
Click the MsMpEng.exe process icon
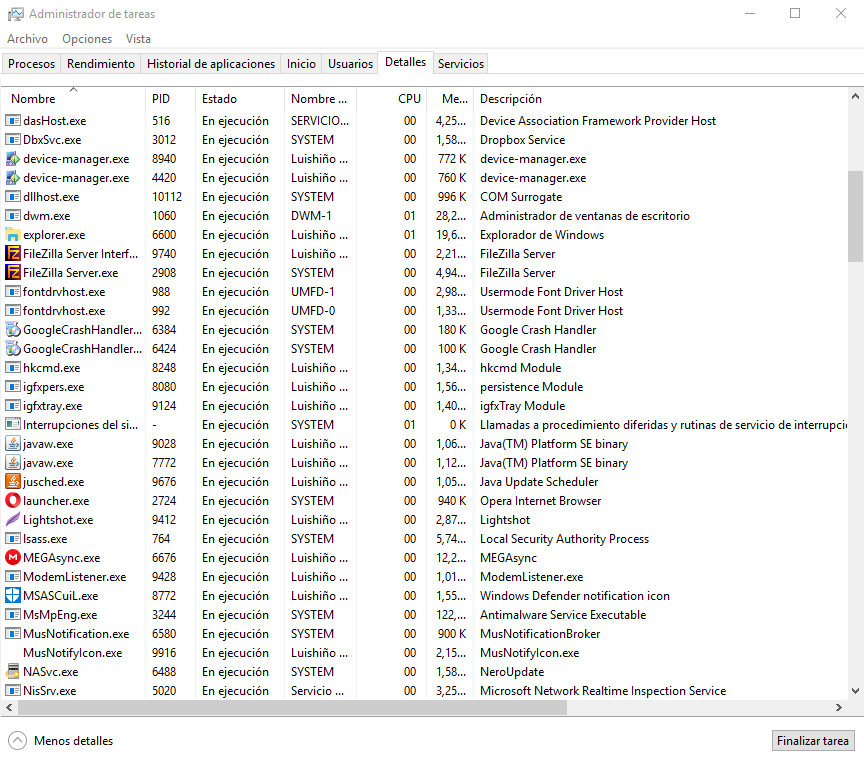point(13,615)
